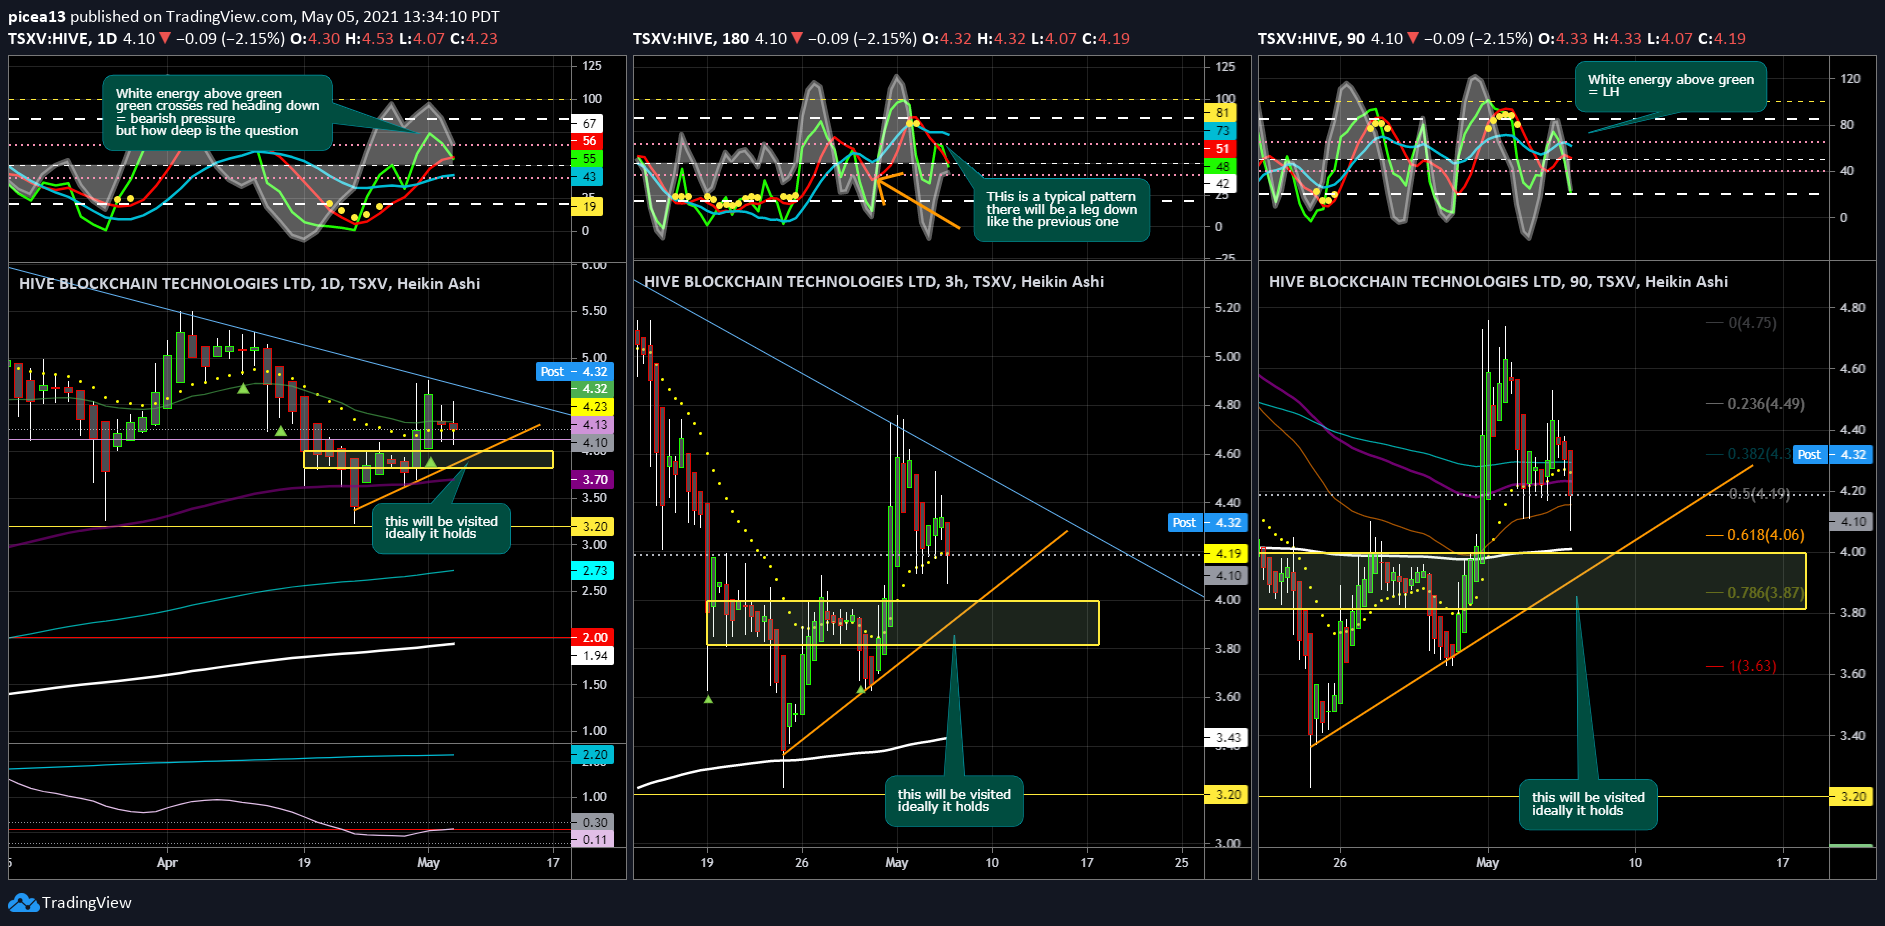The image size is (1885, 926).
Task: Click the red 56 indicator value label
Action: pyautogui.click(x=587, y=141)
